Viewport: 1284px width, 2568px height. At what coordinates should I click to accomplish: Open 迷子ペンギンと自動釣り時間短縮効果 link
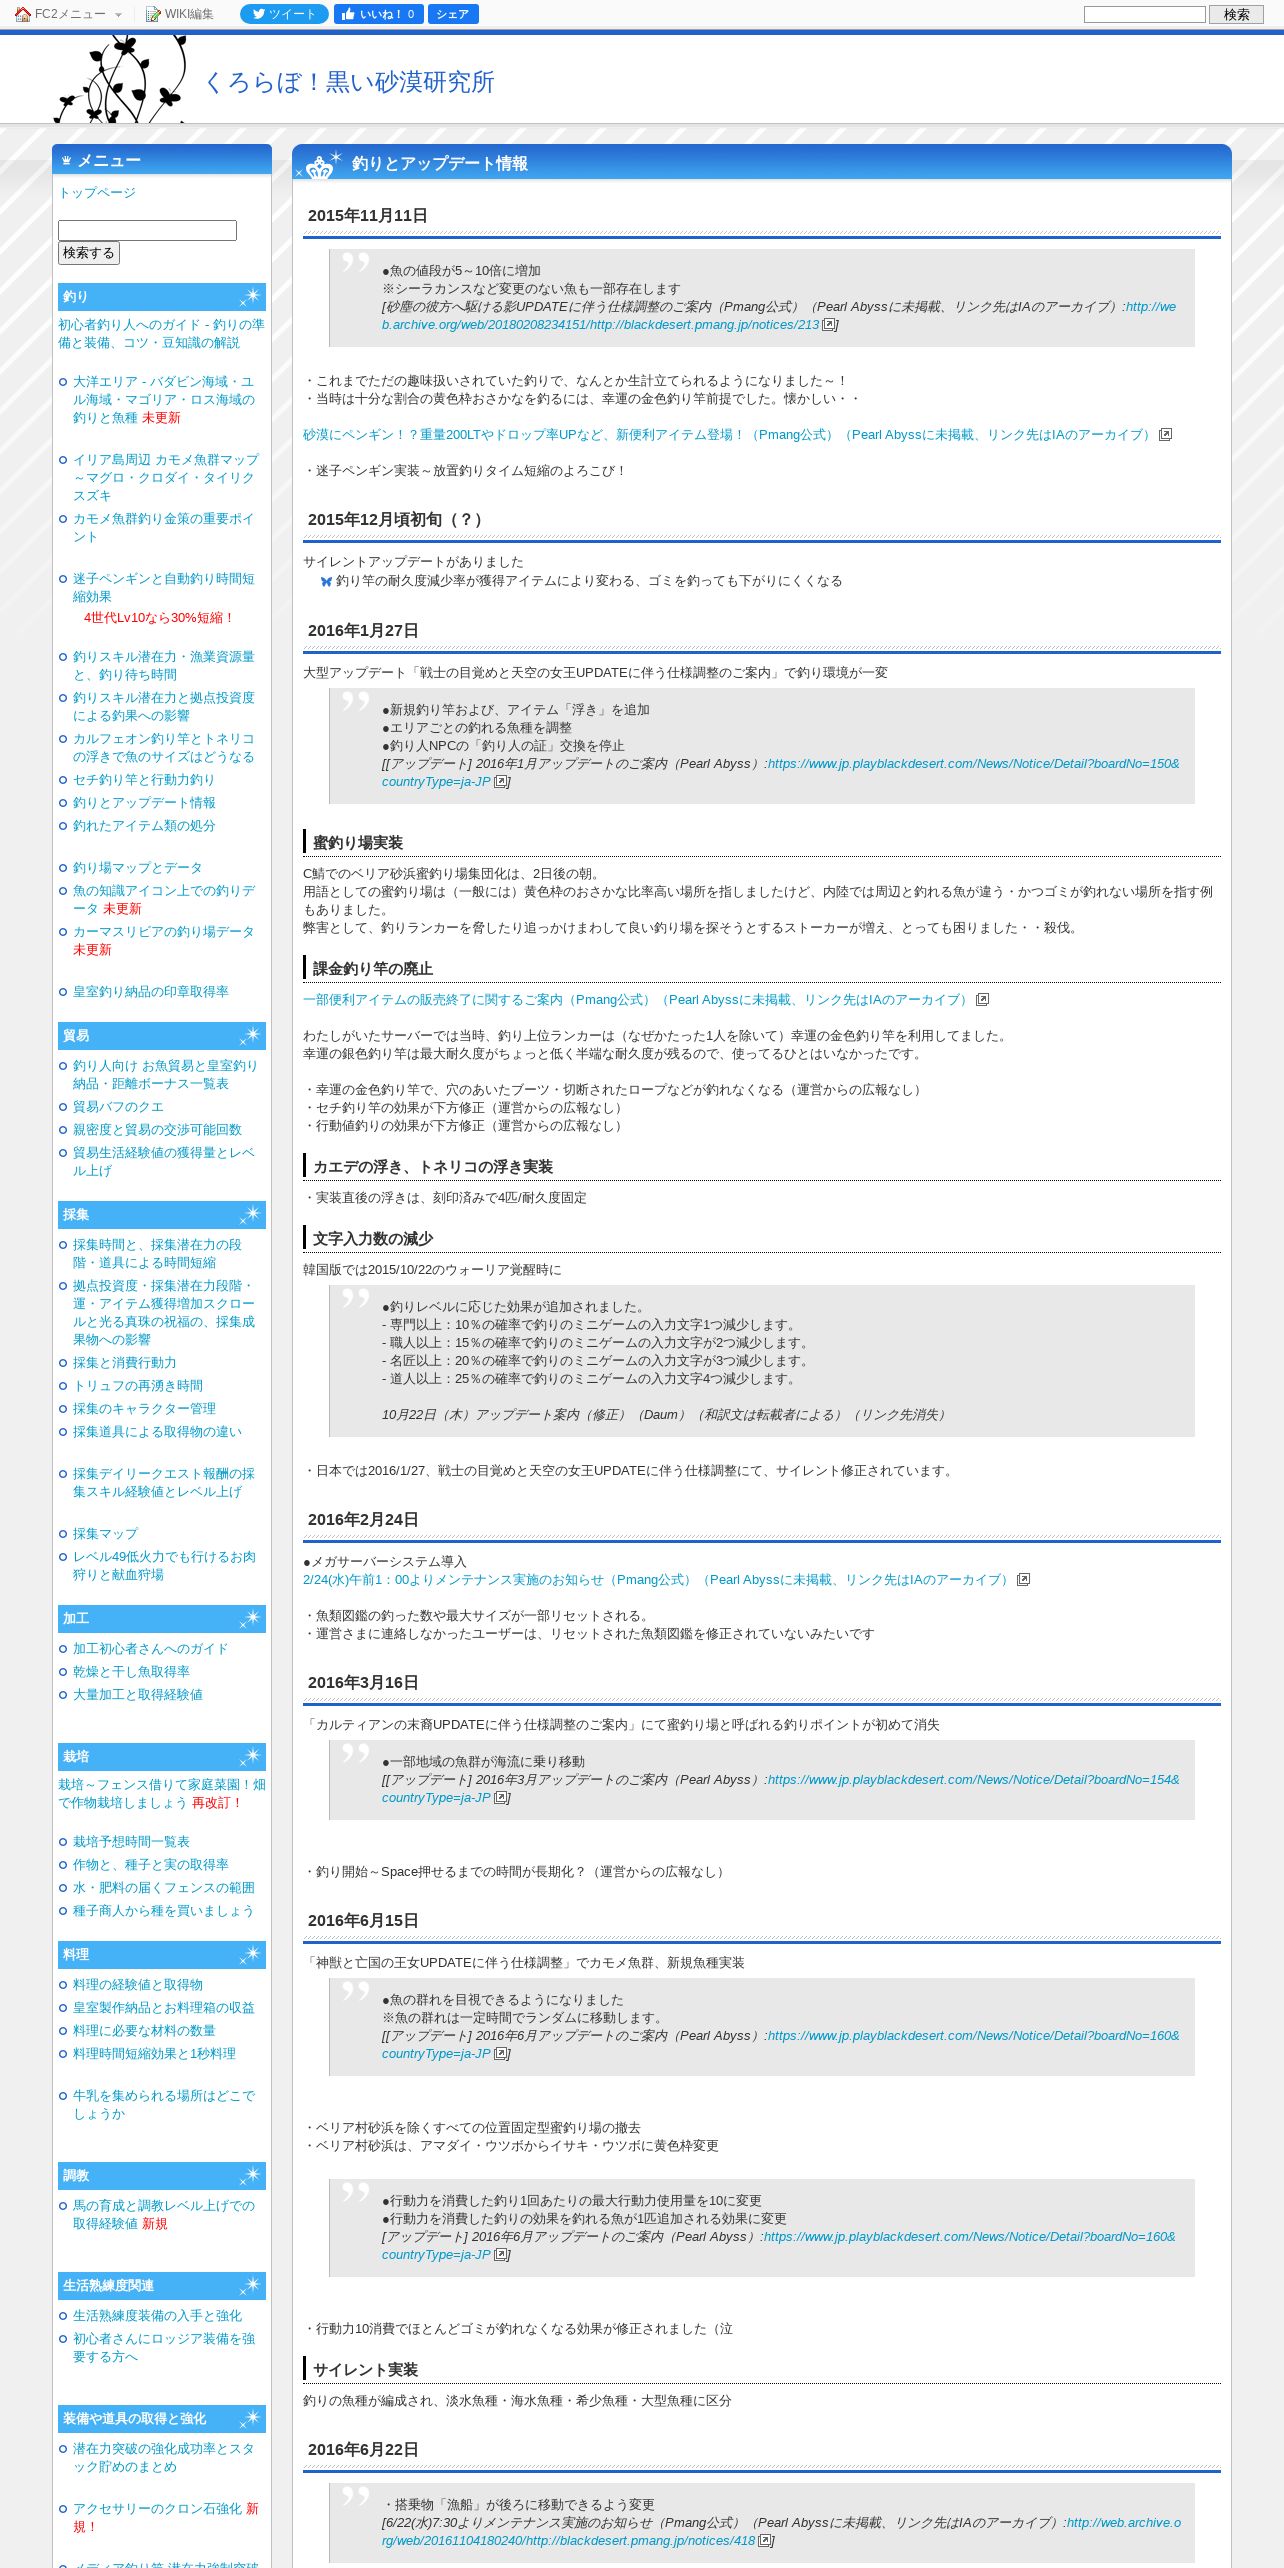pyautogui.click(x=164, y=587)
